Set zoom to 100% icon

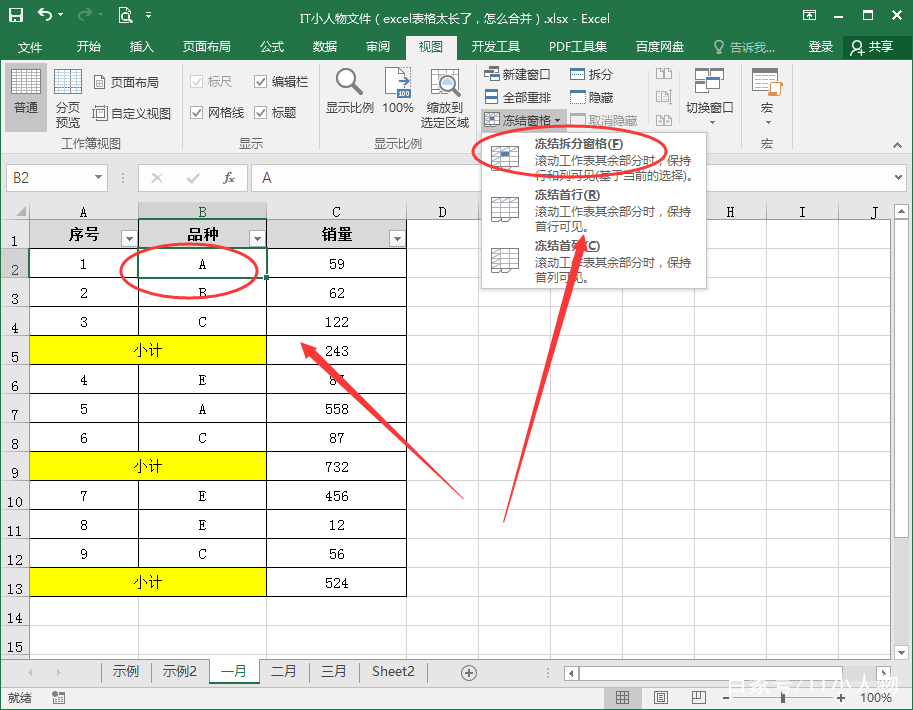(398, 90)
